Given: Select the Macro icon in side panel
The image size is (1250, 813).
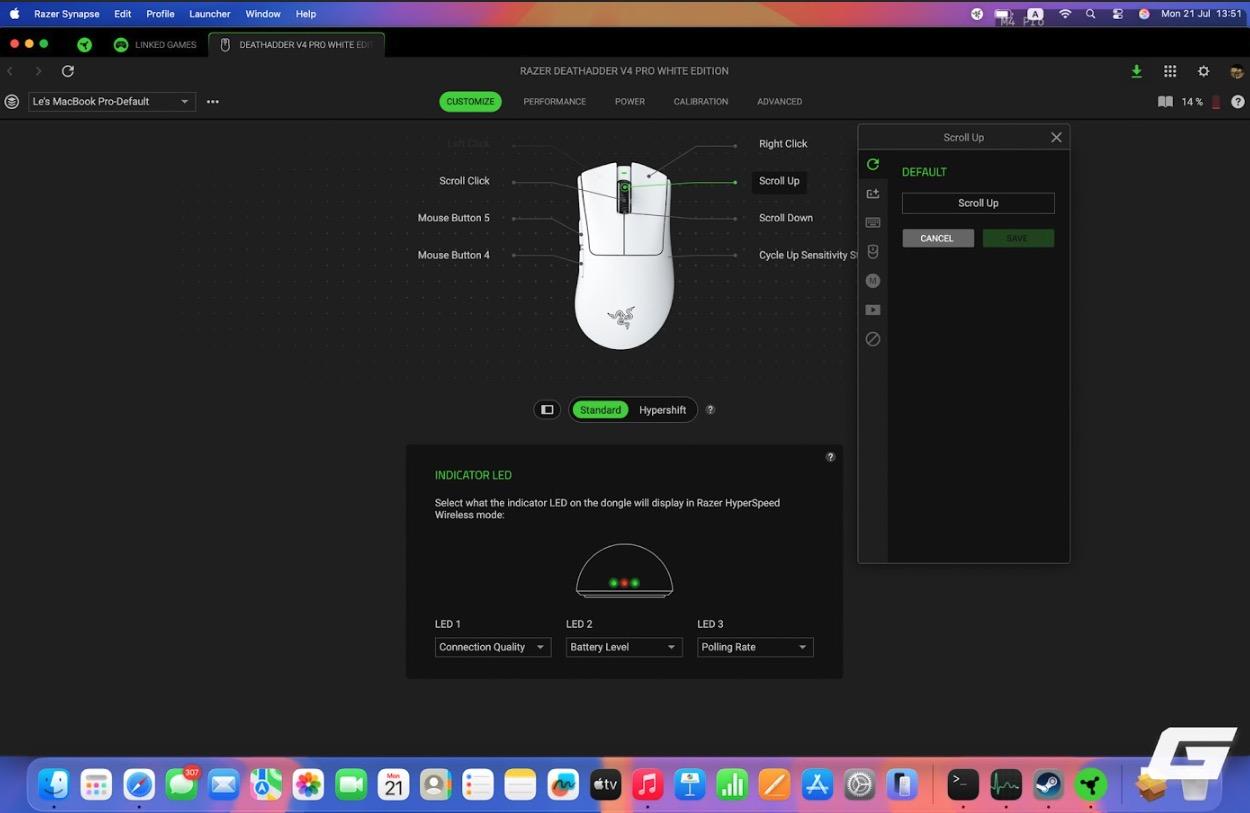Looking at the screenshot, I should 873,281.
